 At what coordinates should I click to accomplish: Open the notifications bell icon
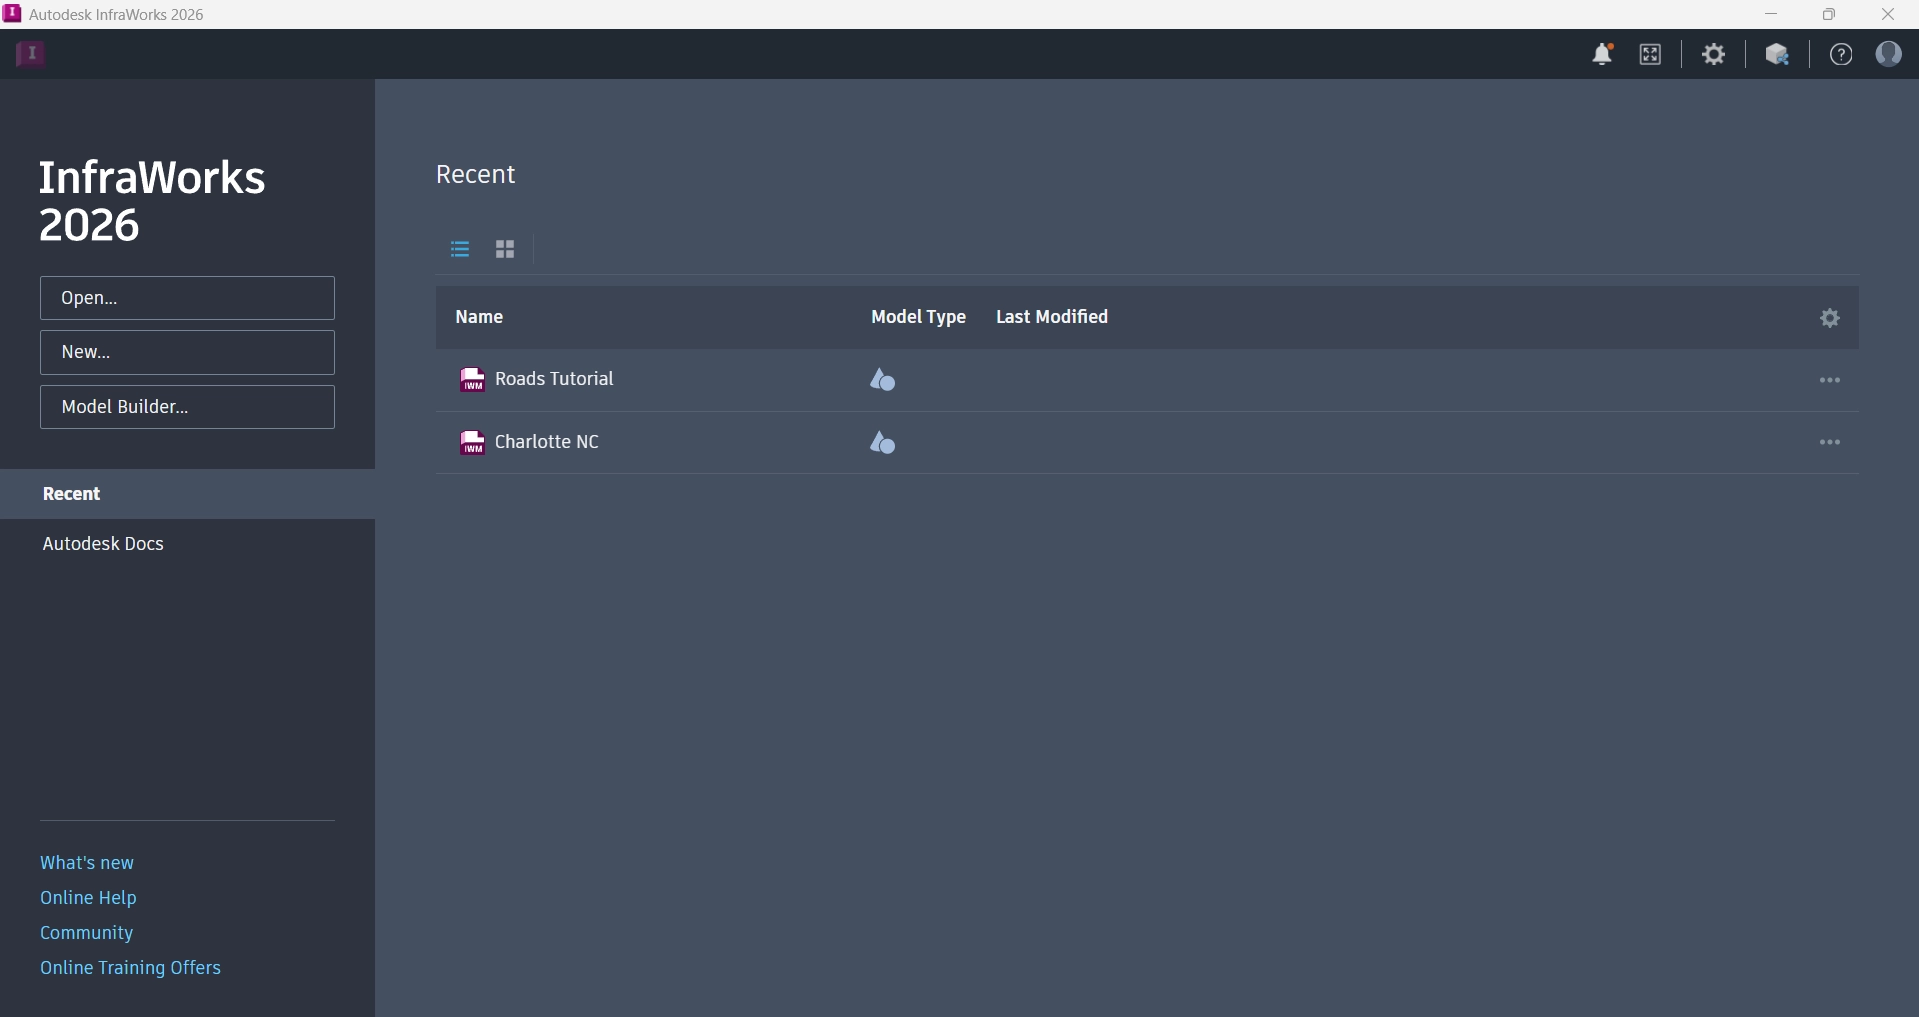click(1602, 55)
